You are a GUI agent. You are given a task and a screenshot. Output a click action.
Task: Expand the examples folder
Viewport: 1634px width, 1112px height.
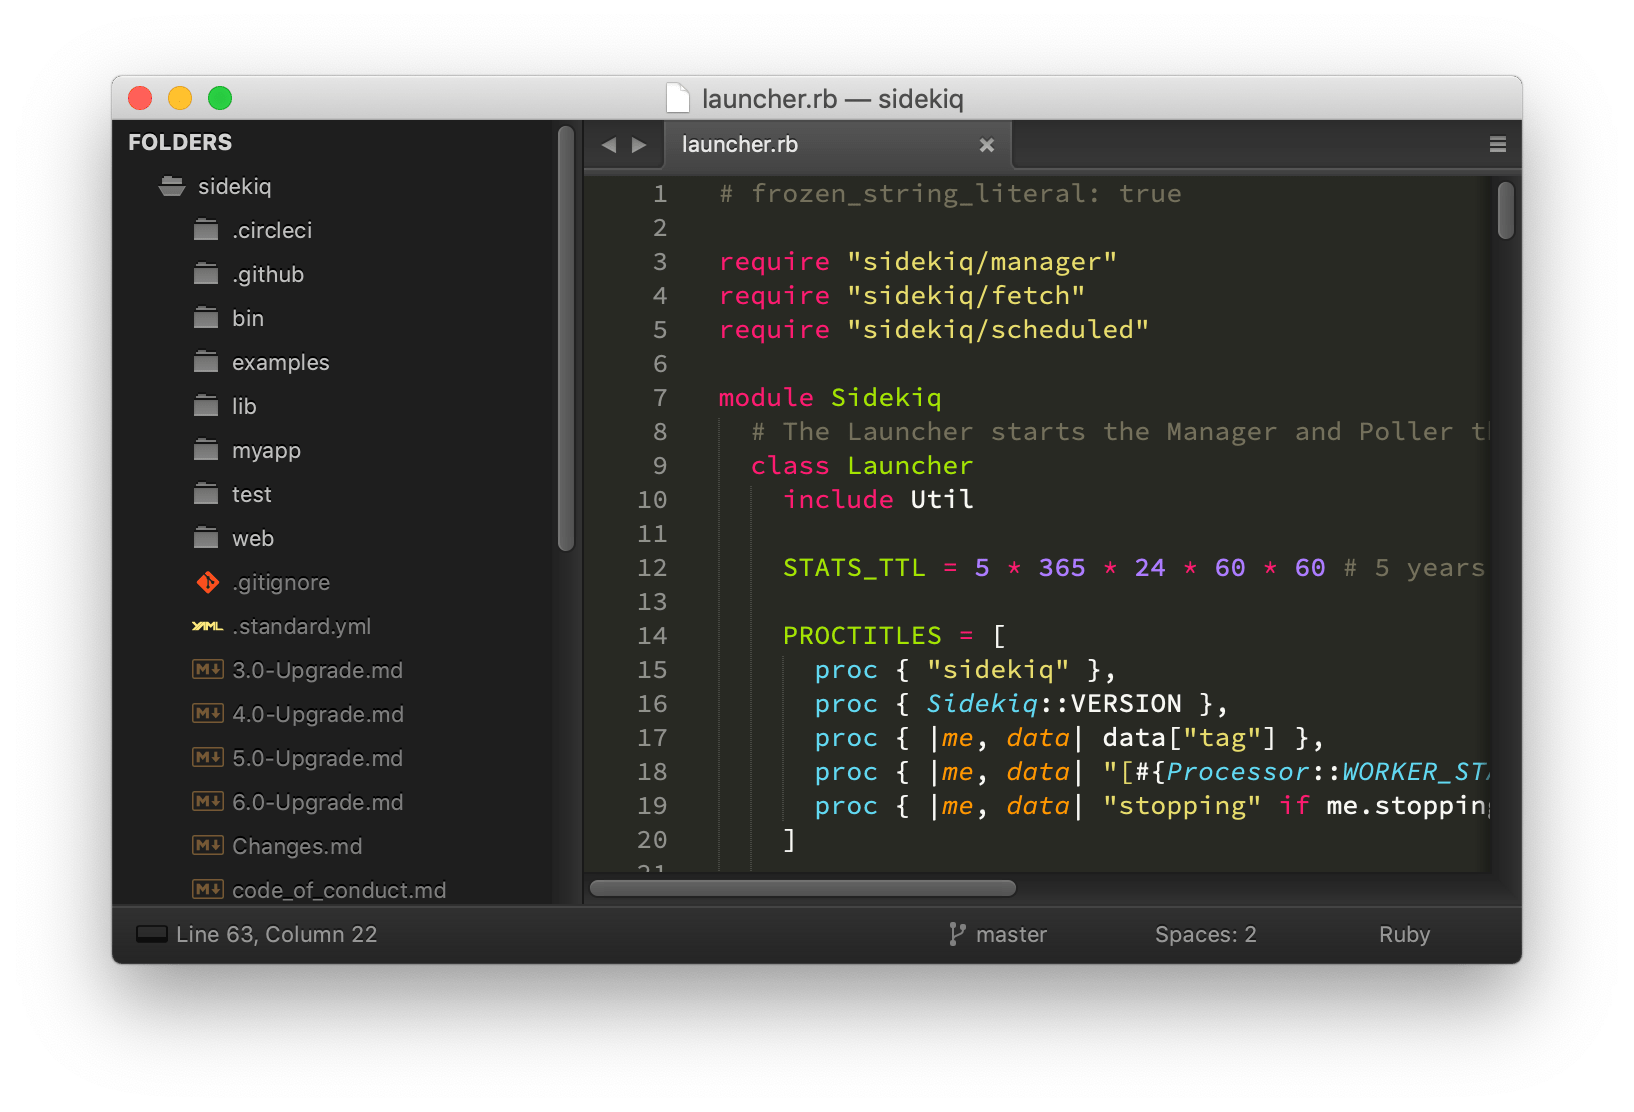pos(280,362)
